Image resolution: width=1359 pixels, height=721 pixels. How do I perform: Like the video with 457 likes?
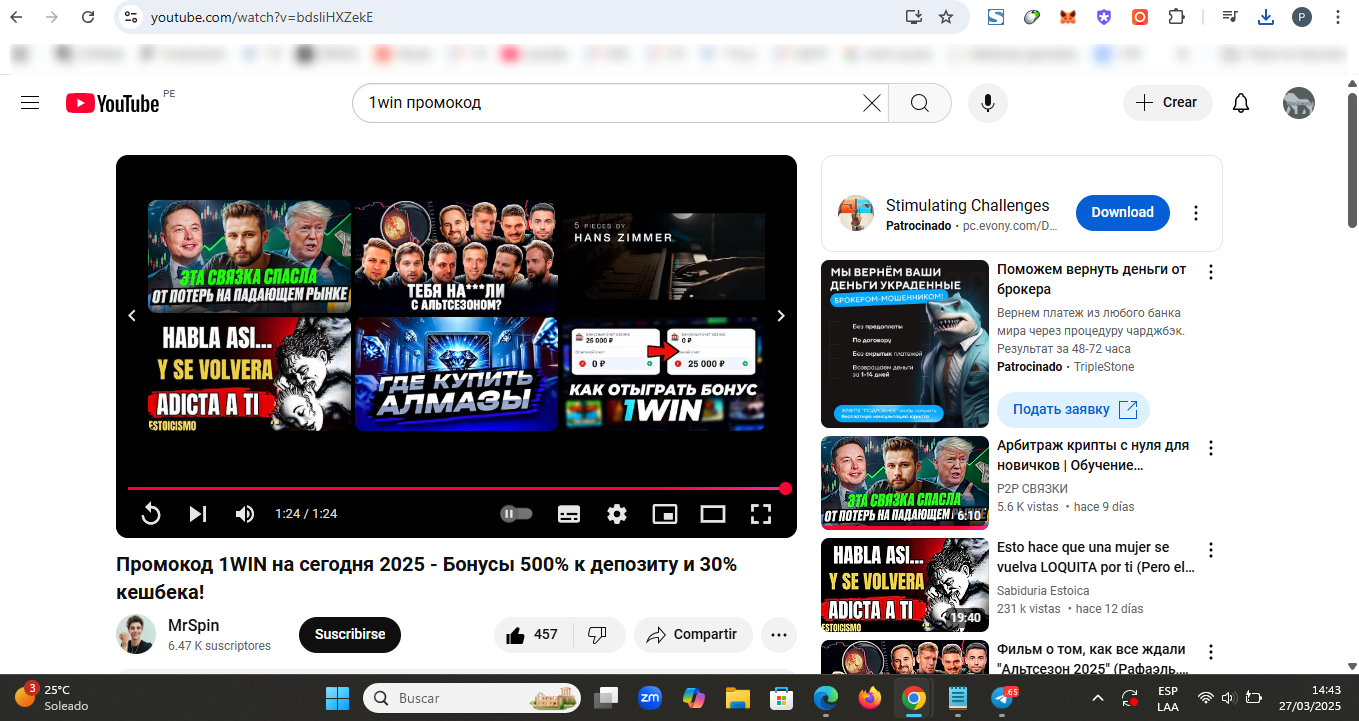point(533,635)
